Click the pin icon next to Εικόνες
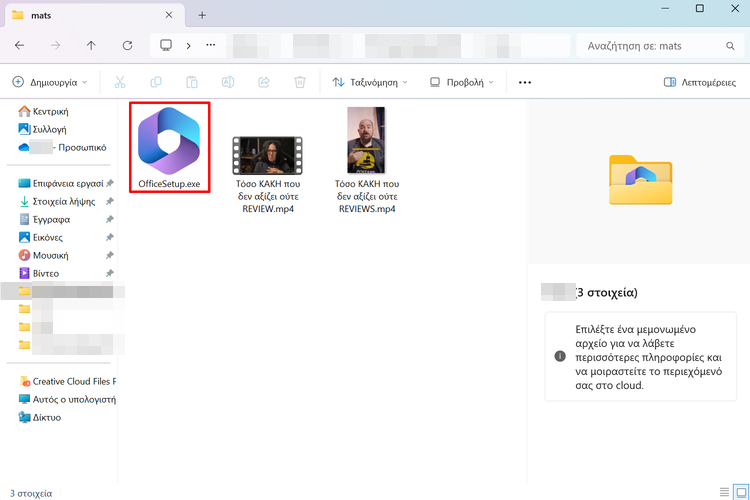The height and width of the screenshot is (500, 750). point(110,237)
